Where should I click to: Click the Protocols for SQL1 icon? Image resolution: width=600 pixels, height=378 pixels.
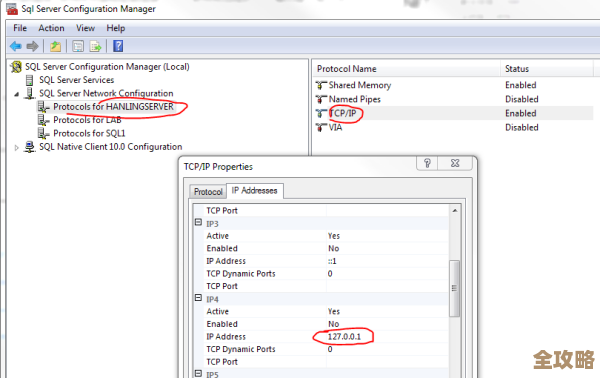pos(43,134)
